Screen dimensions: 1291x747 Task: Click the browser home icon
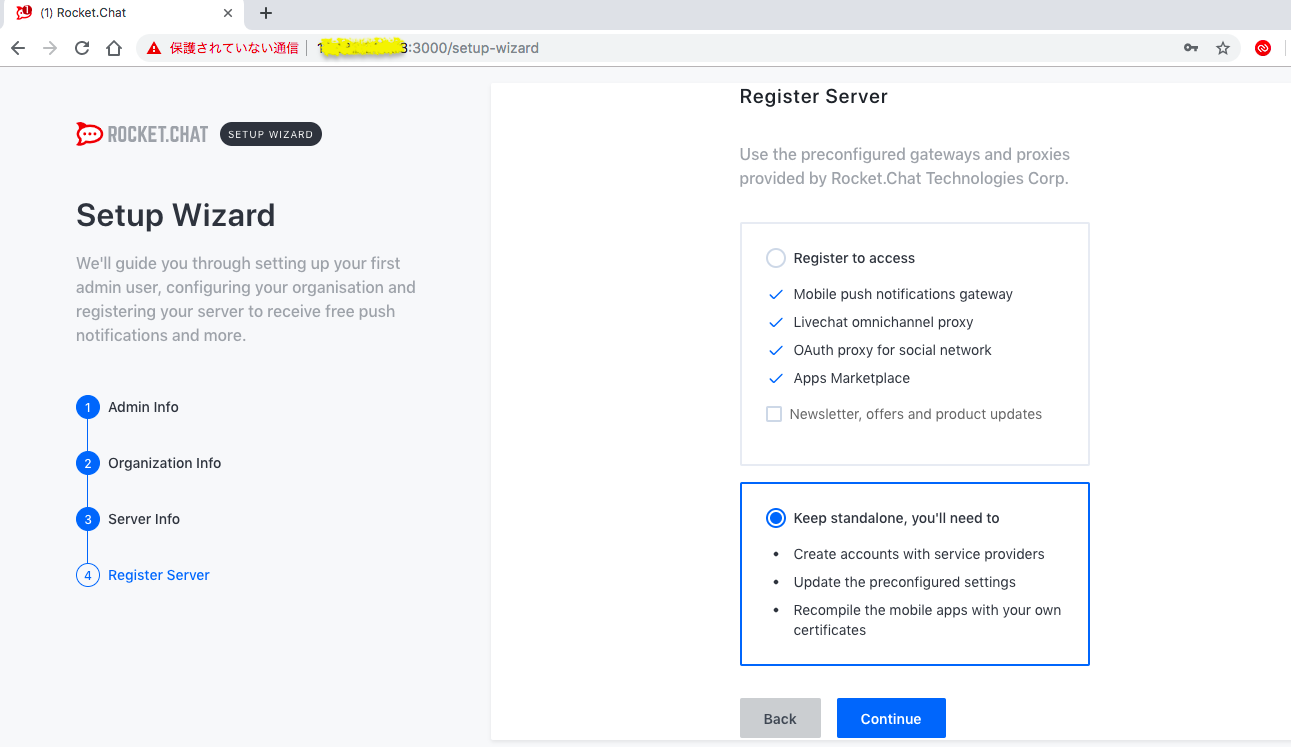tap(114, 48)
